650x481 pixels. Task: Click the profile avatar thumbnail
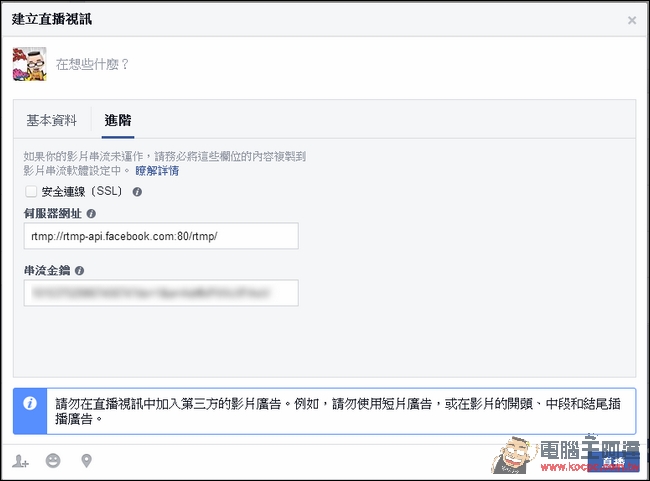29,64
